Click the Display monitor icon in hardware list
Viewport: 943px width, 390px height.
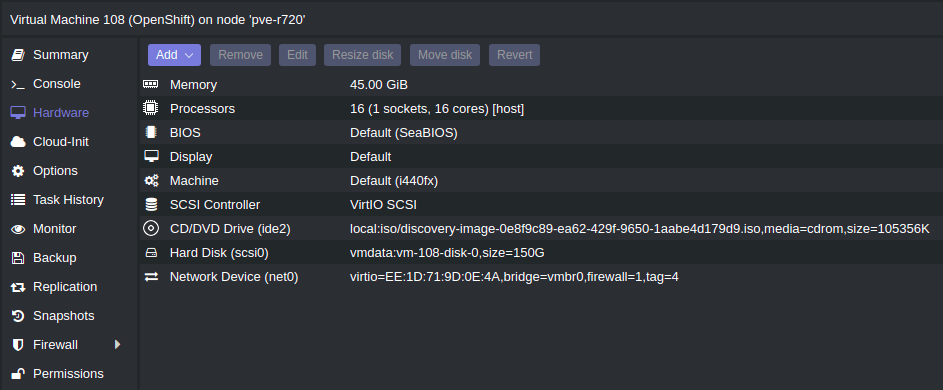pos(151,156)
